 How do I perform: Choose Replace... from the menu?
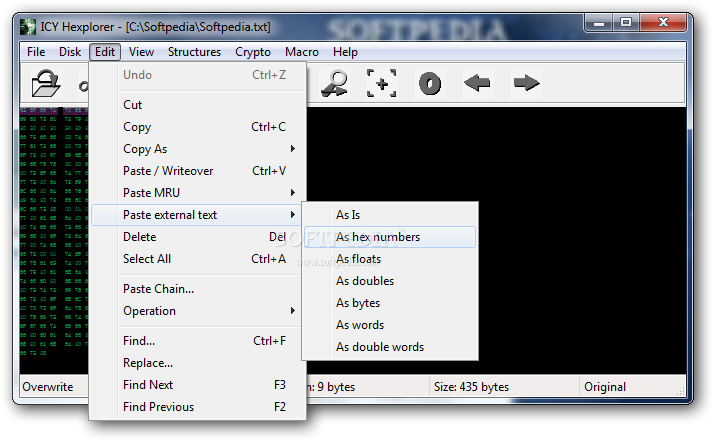pyautogui.click(x=197, y=363)
